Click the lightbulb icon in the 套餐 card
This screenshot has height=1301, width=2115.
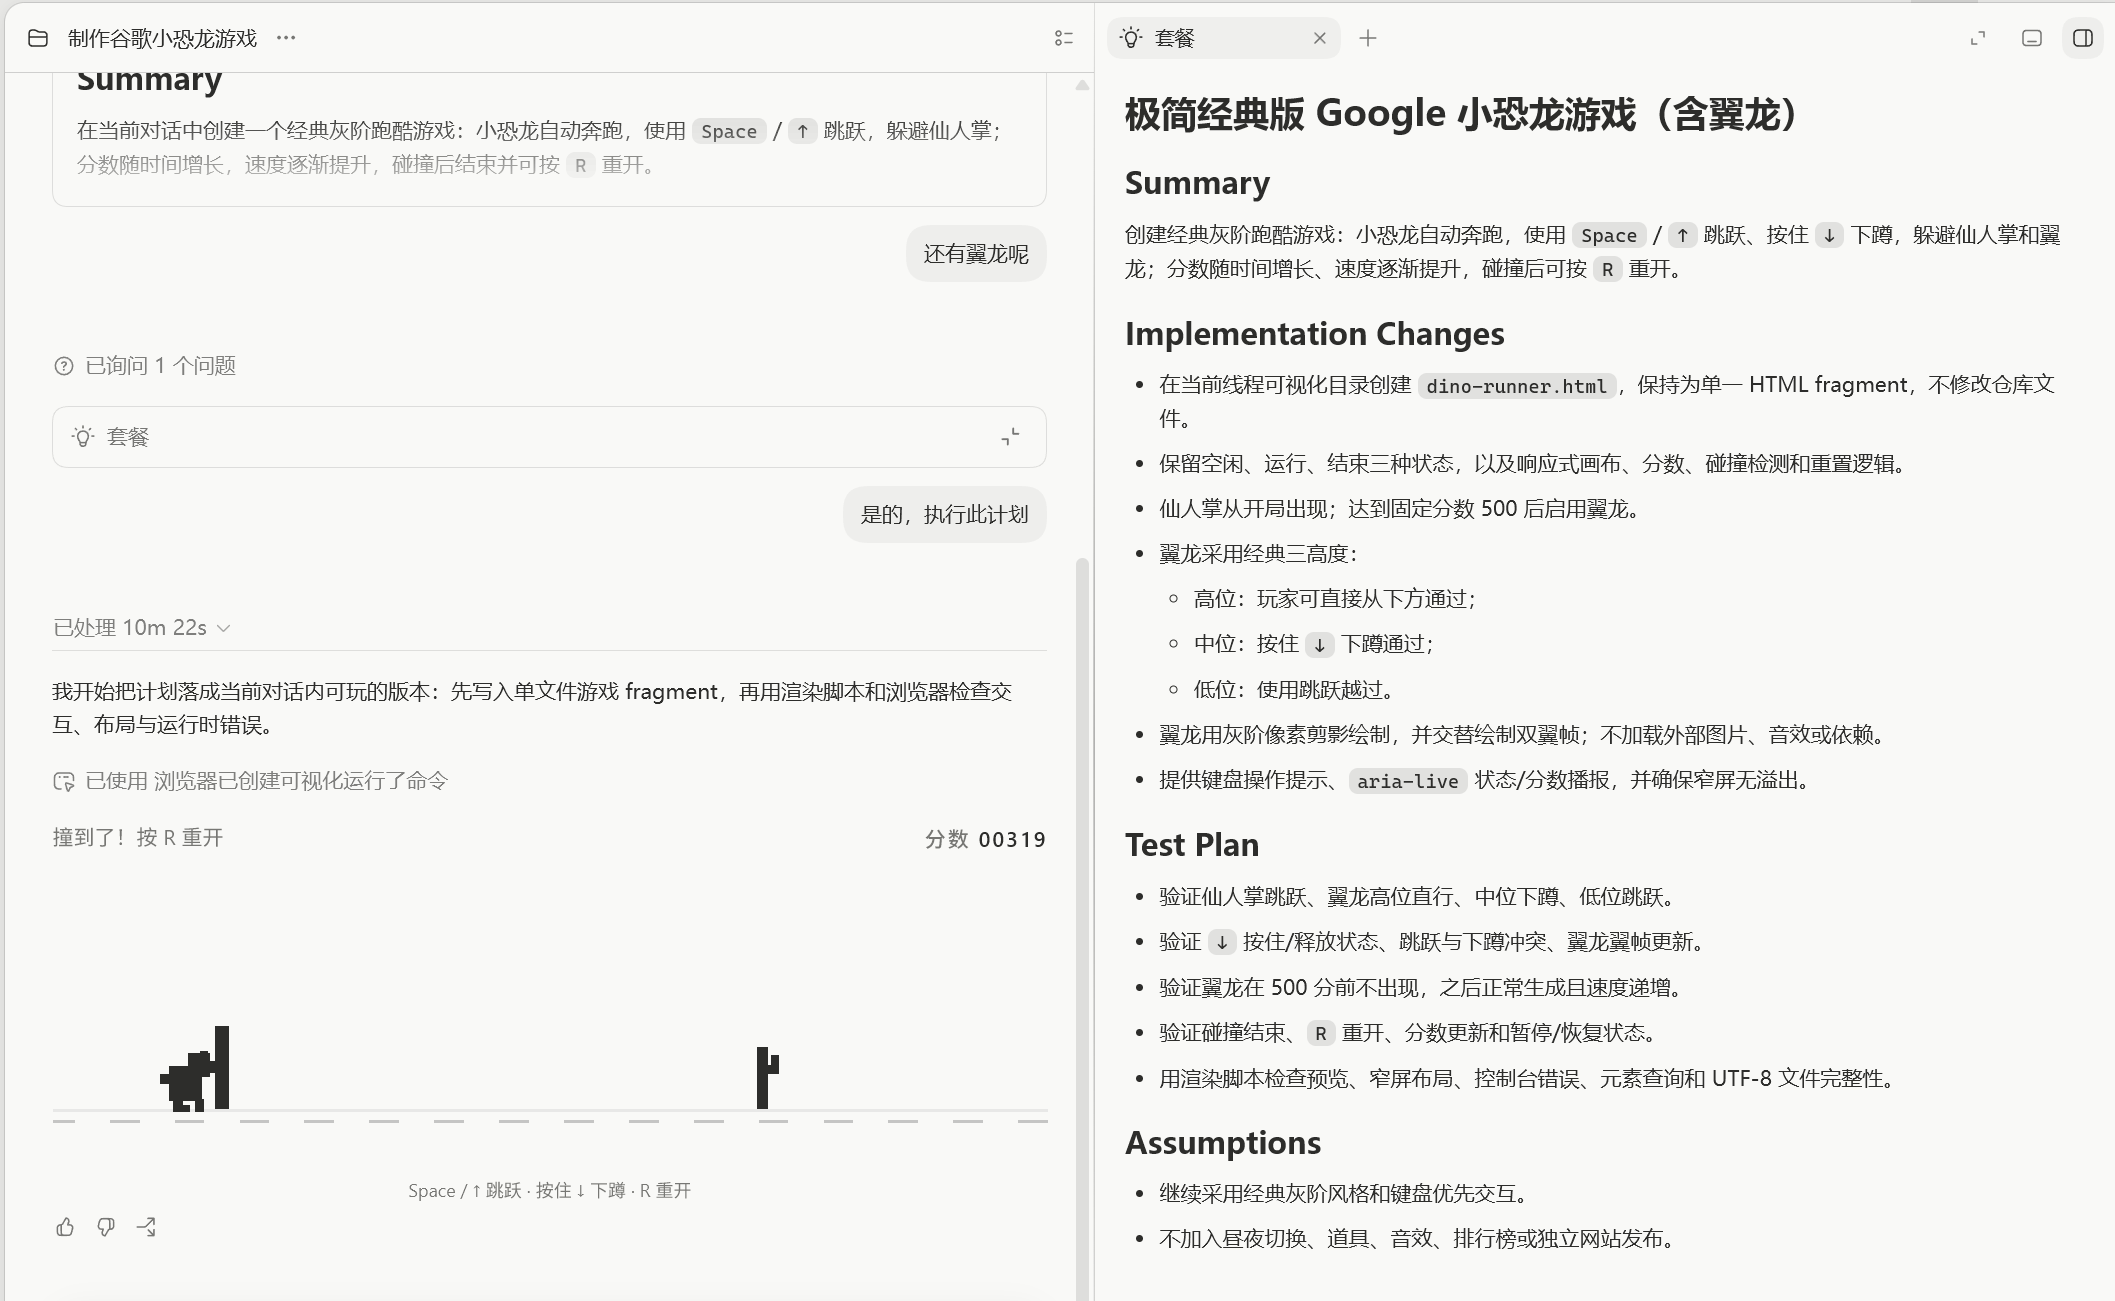point(83,437)
